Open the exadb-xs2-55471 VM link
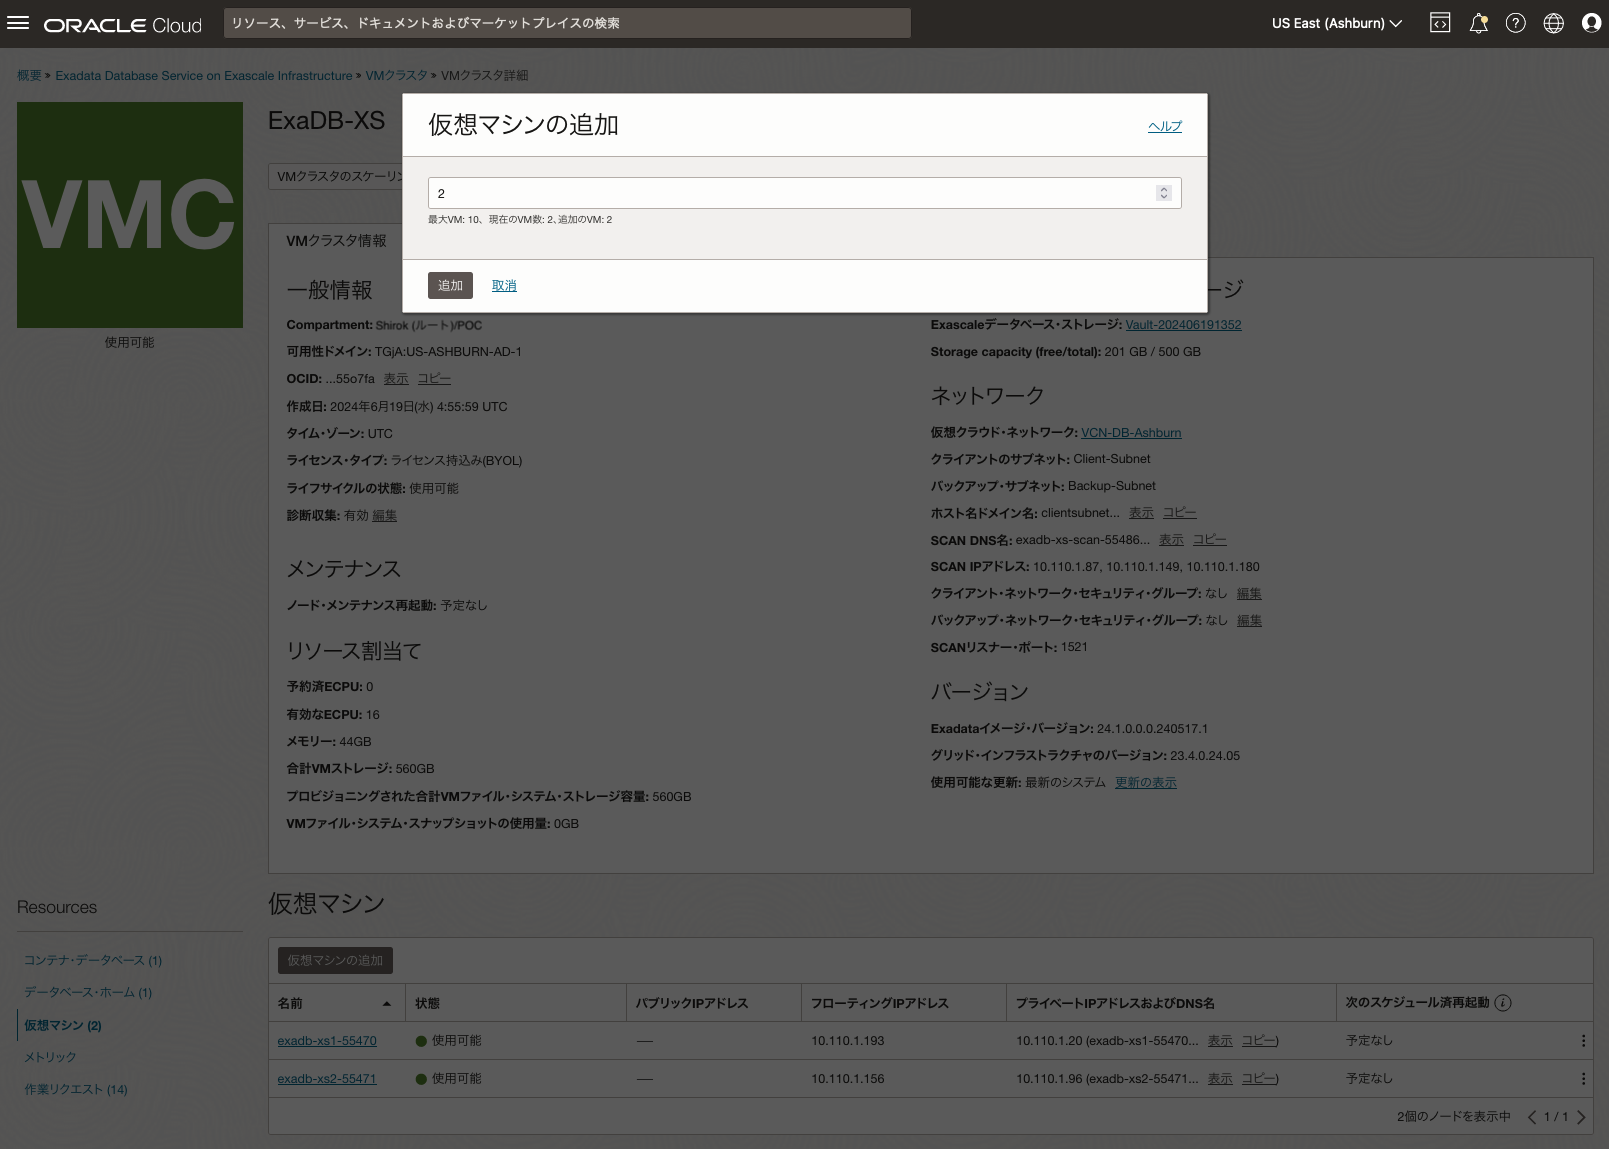 coord(327,1079)
